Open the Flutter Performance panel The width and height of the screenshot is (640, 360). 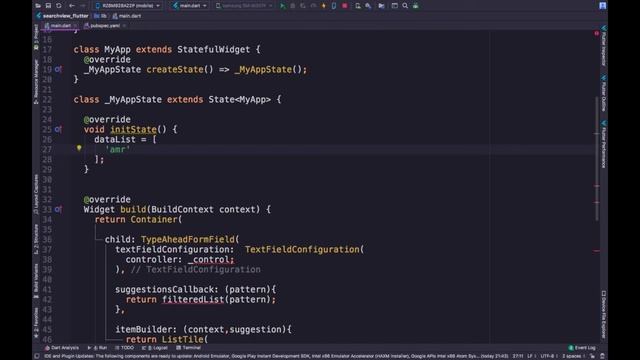coord(604,144)
